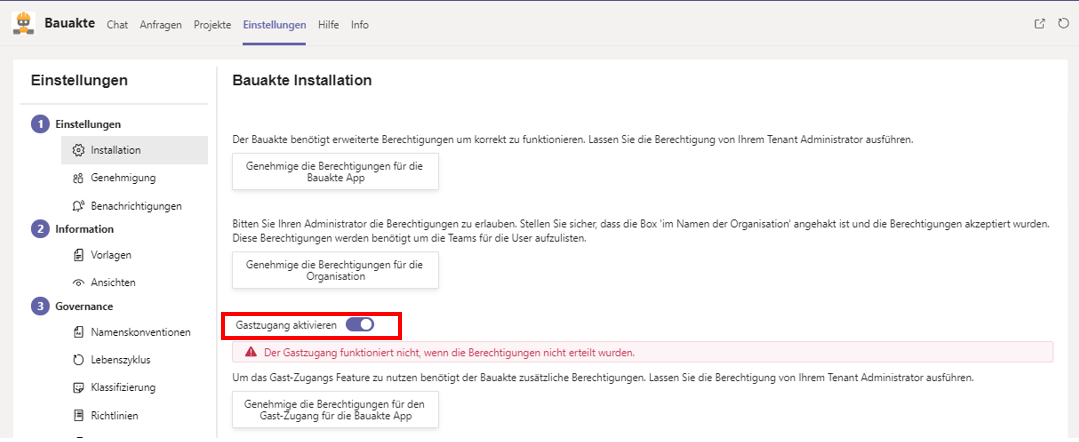Select the Installation gear icon
The image size is (1079, 442).
(79, 150)
